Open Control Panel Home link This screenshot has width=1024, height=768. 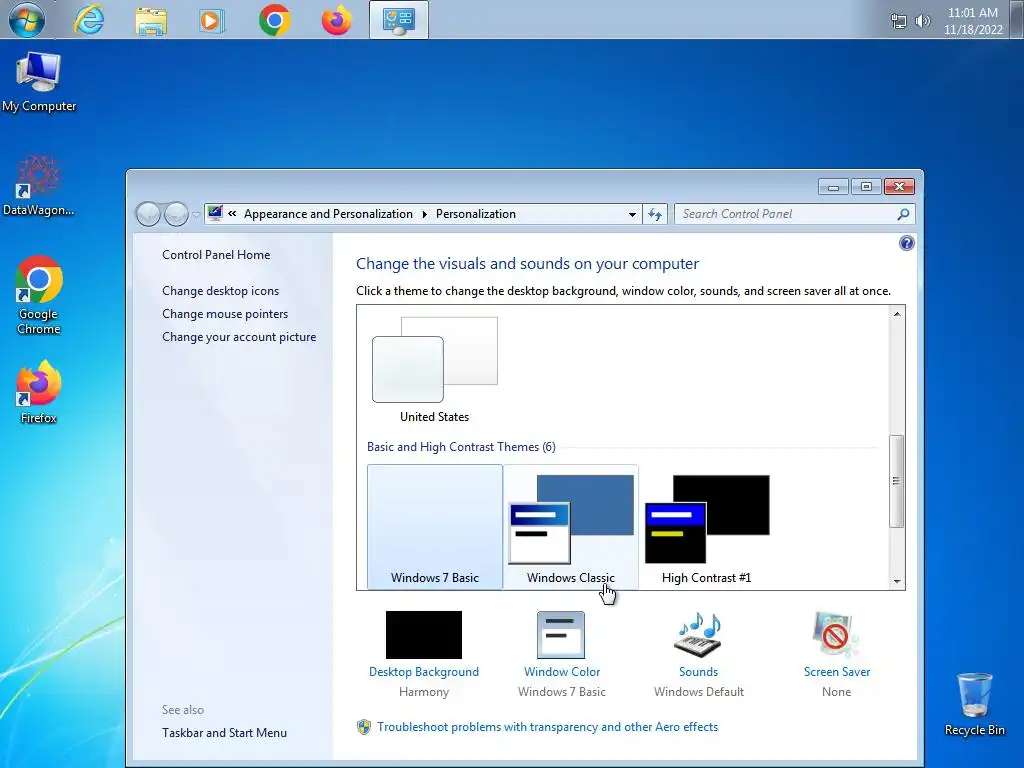(216, 255)
